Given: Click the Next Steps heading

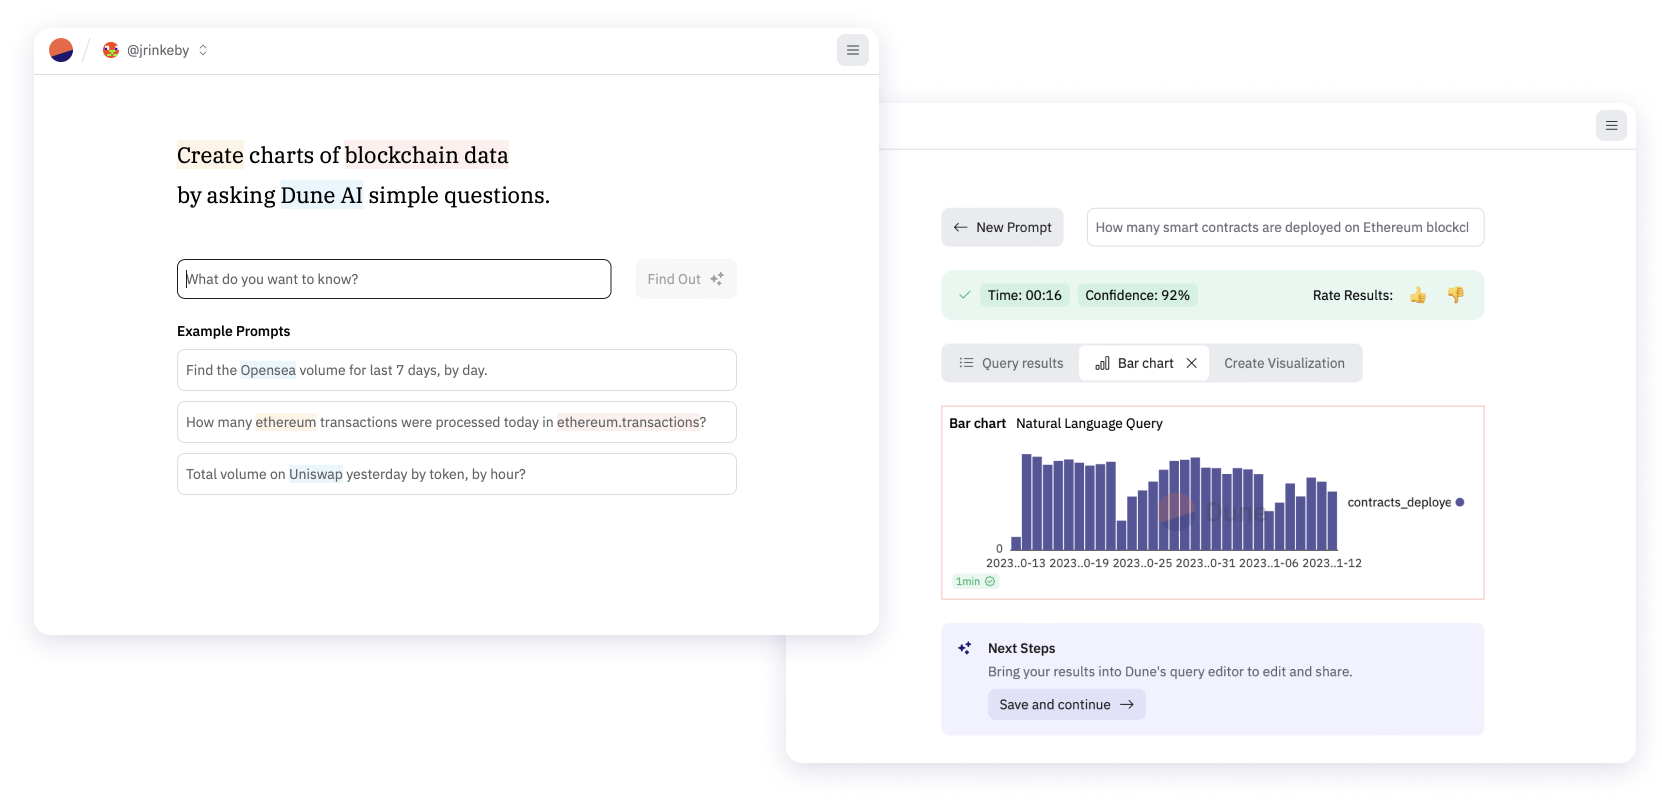Looking at the screenshot, I should pos(1021,648).
